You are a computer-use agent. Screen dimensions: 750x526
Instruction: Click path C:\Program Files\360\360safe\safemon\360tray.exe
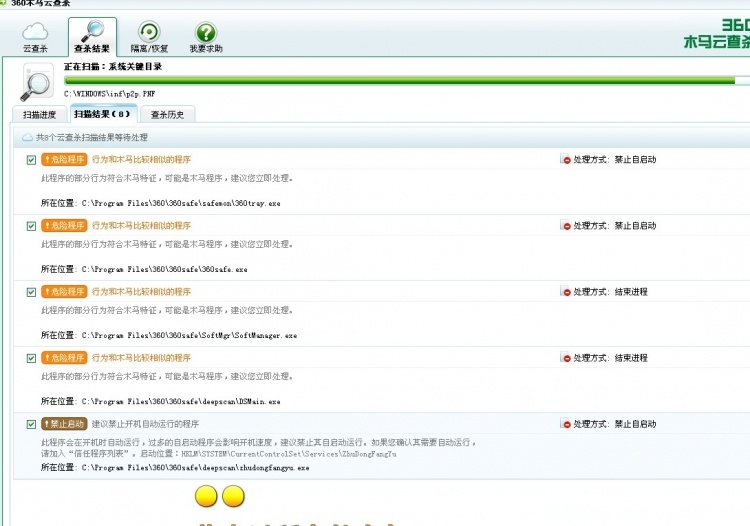click(x=181, y=203)
